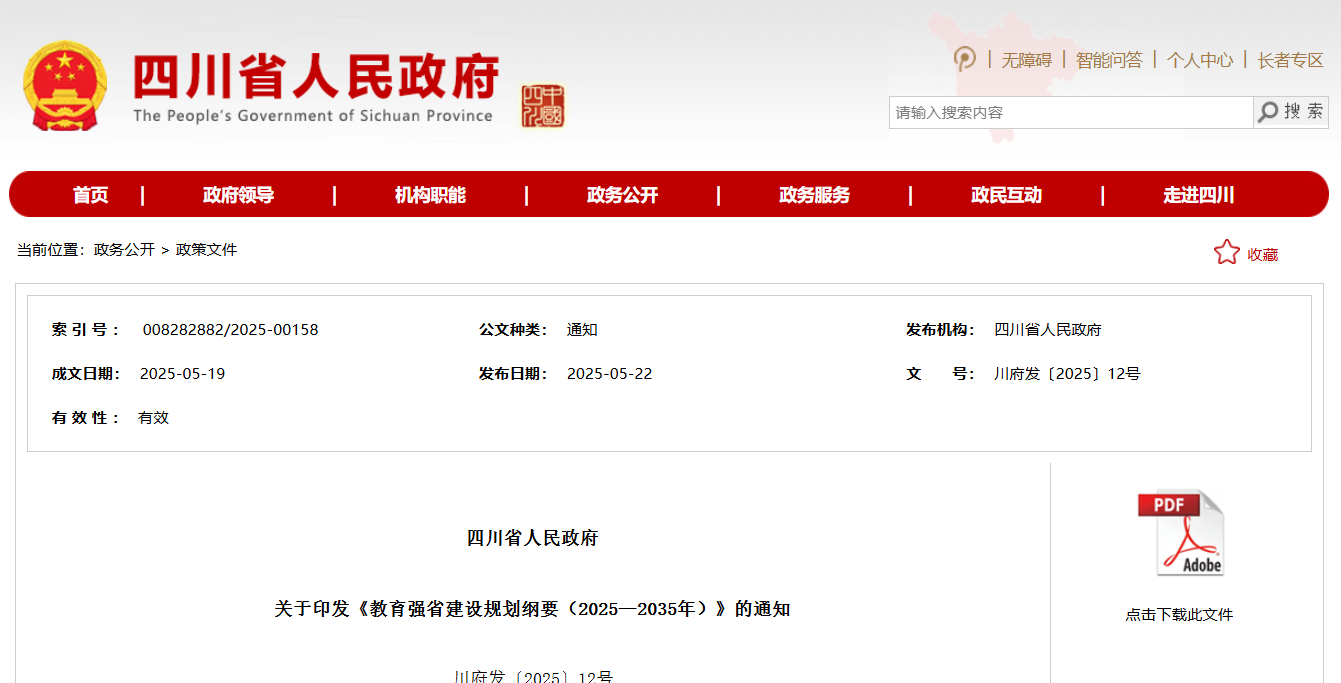Focus the search input field
The image size is (1341, 683).
1070,112
